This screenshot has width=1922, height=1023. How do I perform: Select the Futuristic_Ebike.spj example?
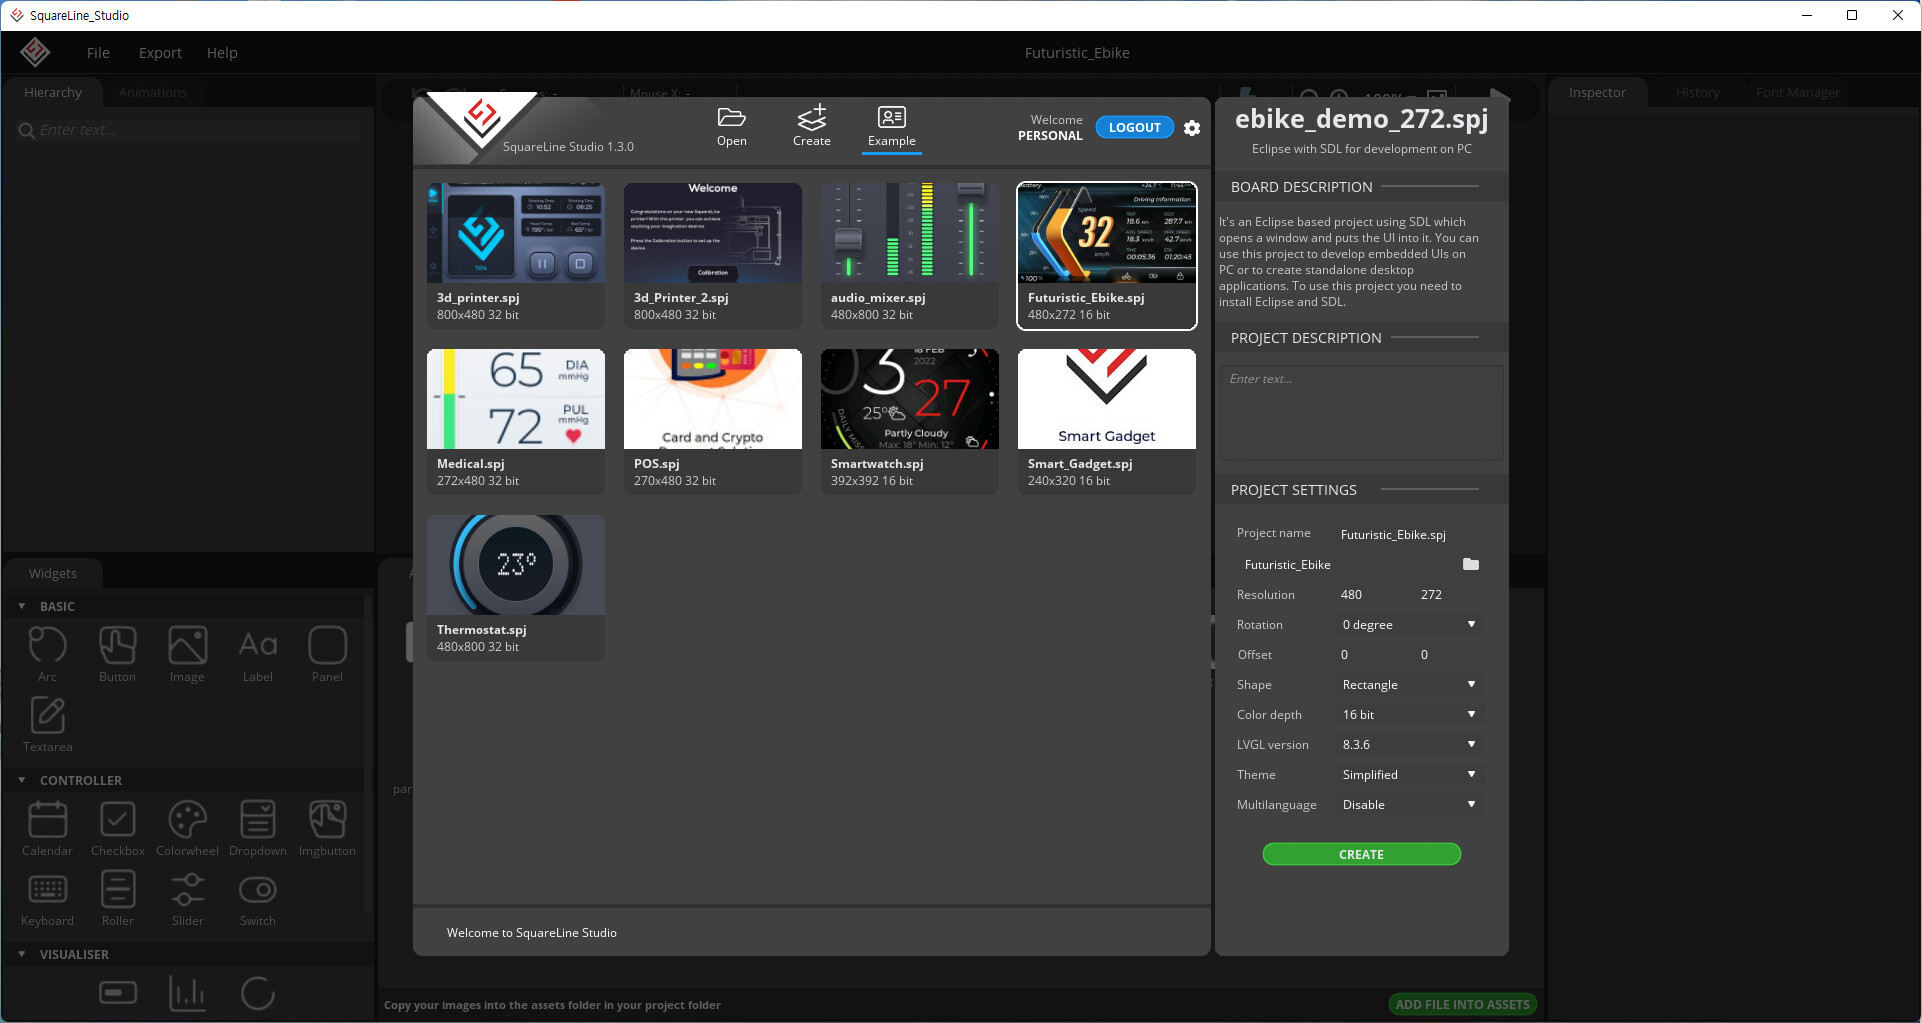[x=1107, y=255]
